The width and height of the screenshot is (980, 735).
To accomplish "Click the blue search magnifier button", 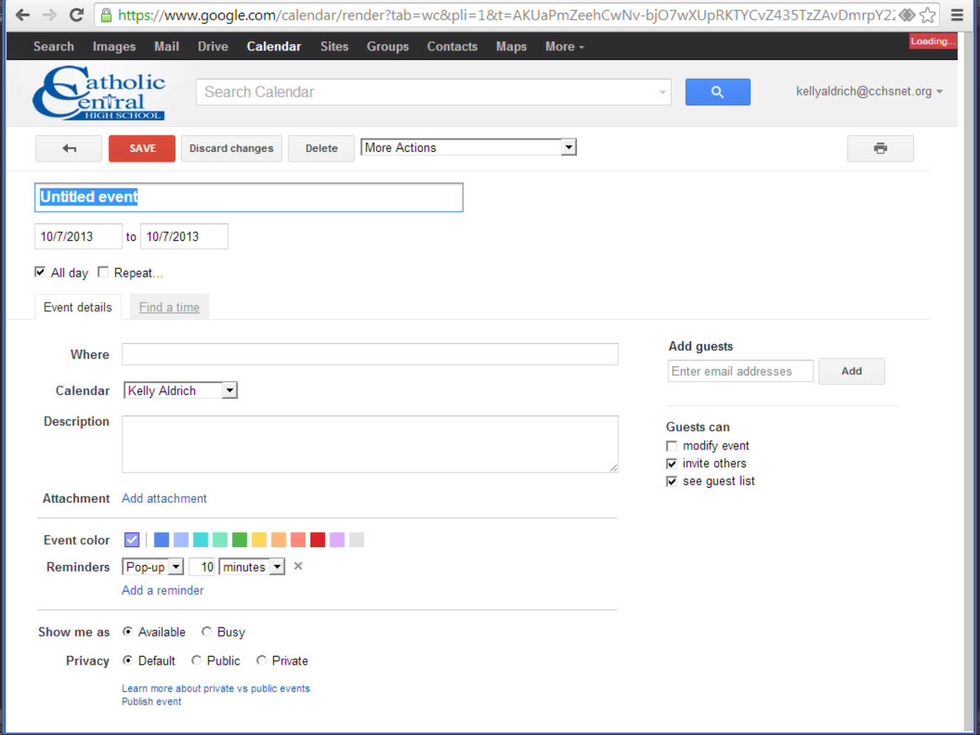I will point(717,92).
